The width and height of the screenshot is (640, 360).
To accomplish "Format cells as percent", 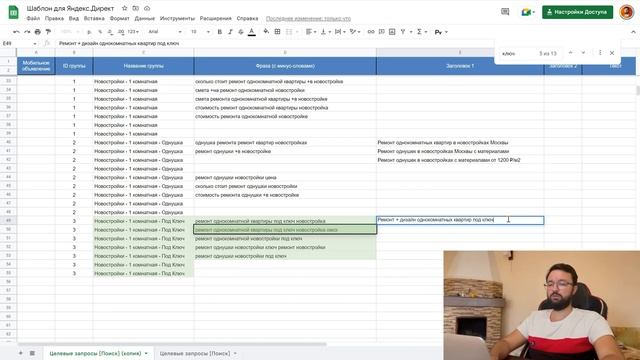I will click(x=100, y=32).
